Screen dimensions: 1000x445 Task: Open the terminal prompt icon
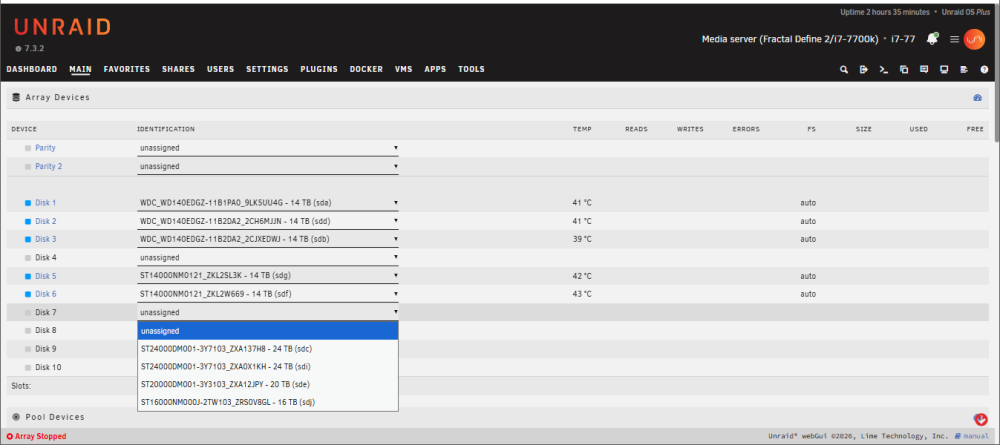click(x=884, y=69)
